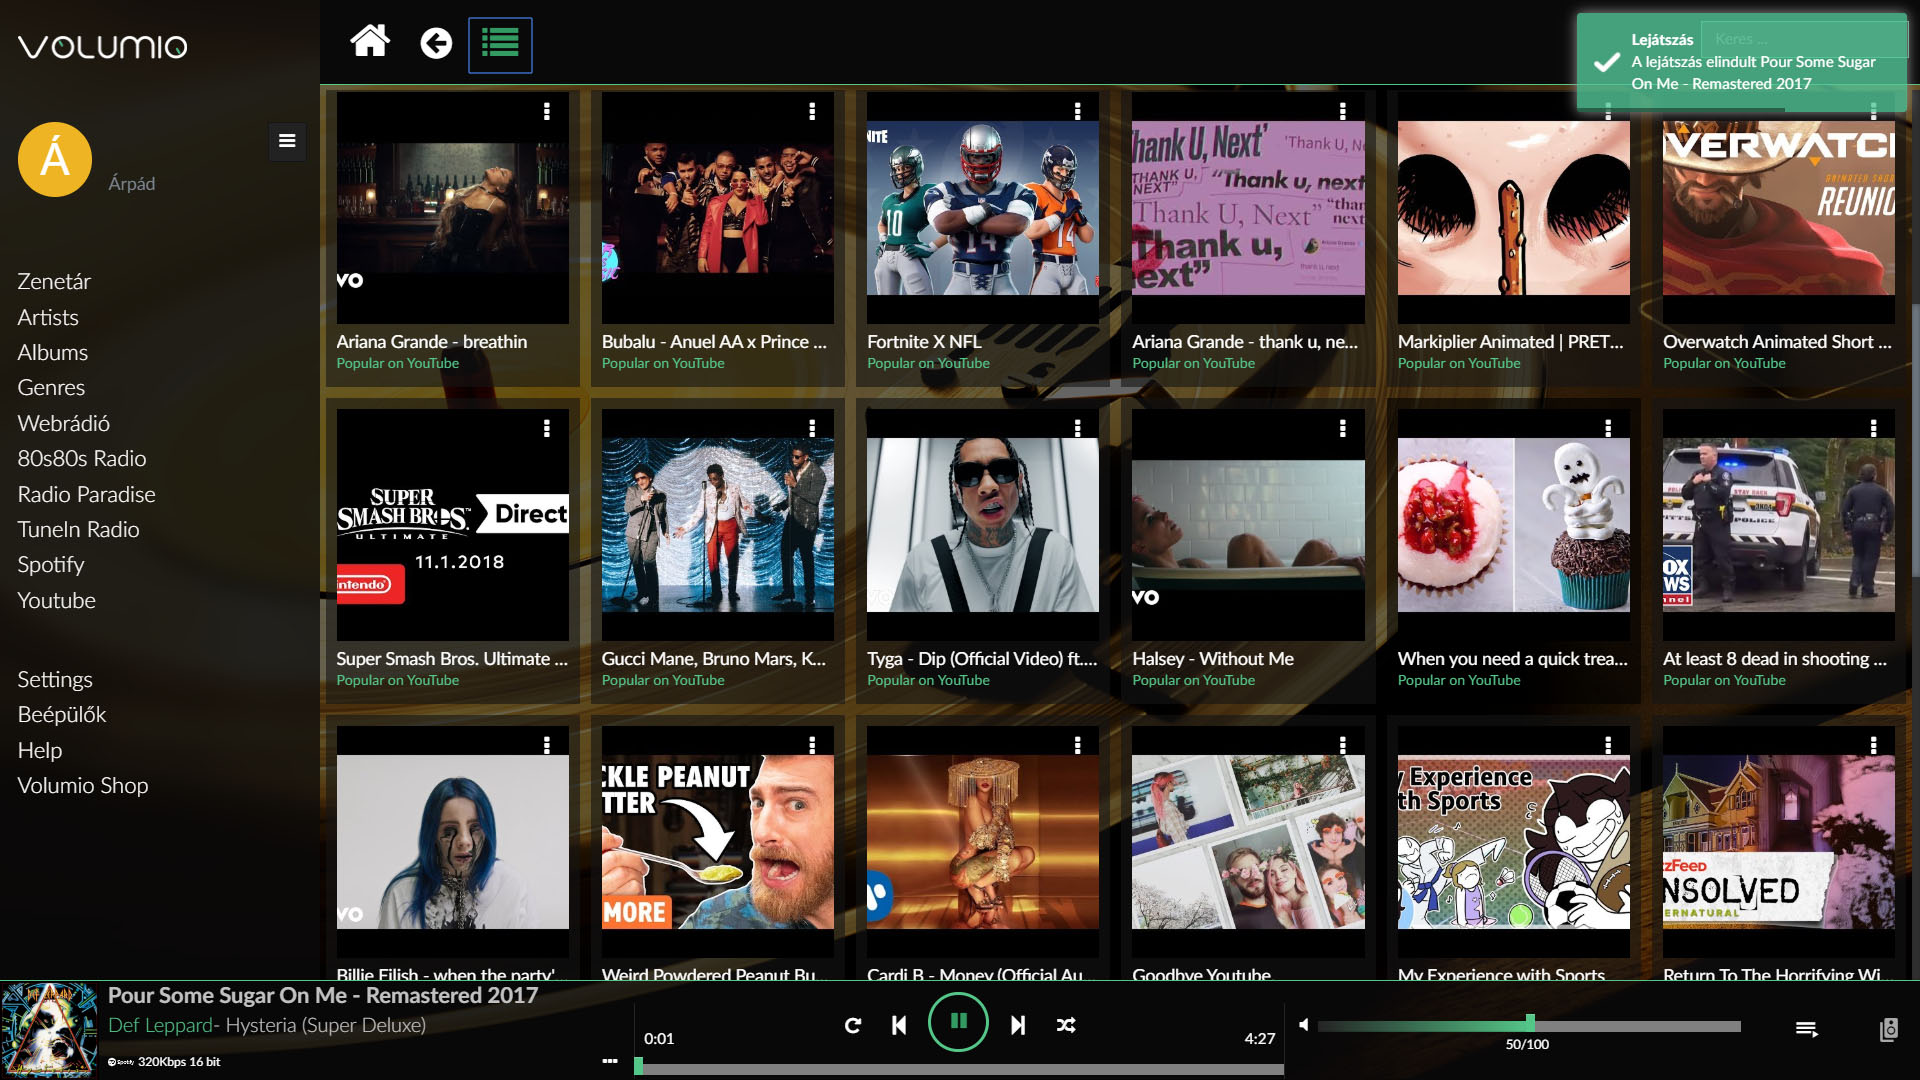
Task: Open the play queue icon
Action: (x=1806, y=1029)
